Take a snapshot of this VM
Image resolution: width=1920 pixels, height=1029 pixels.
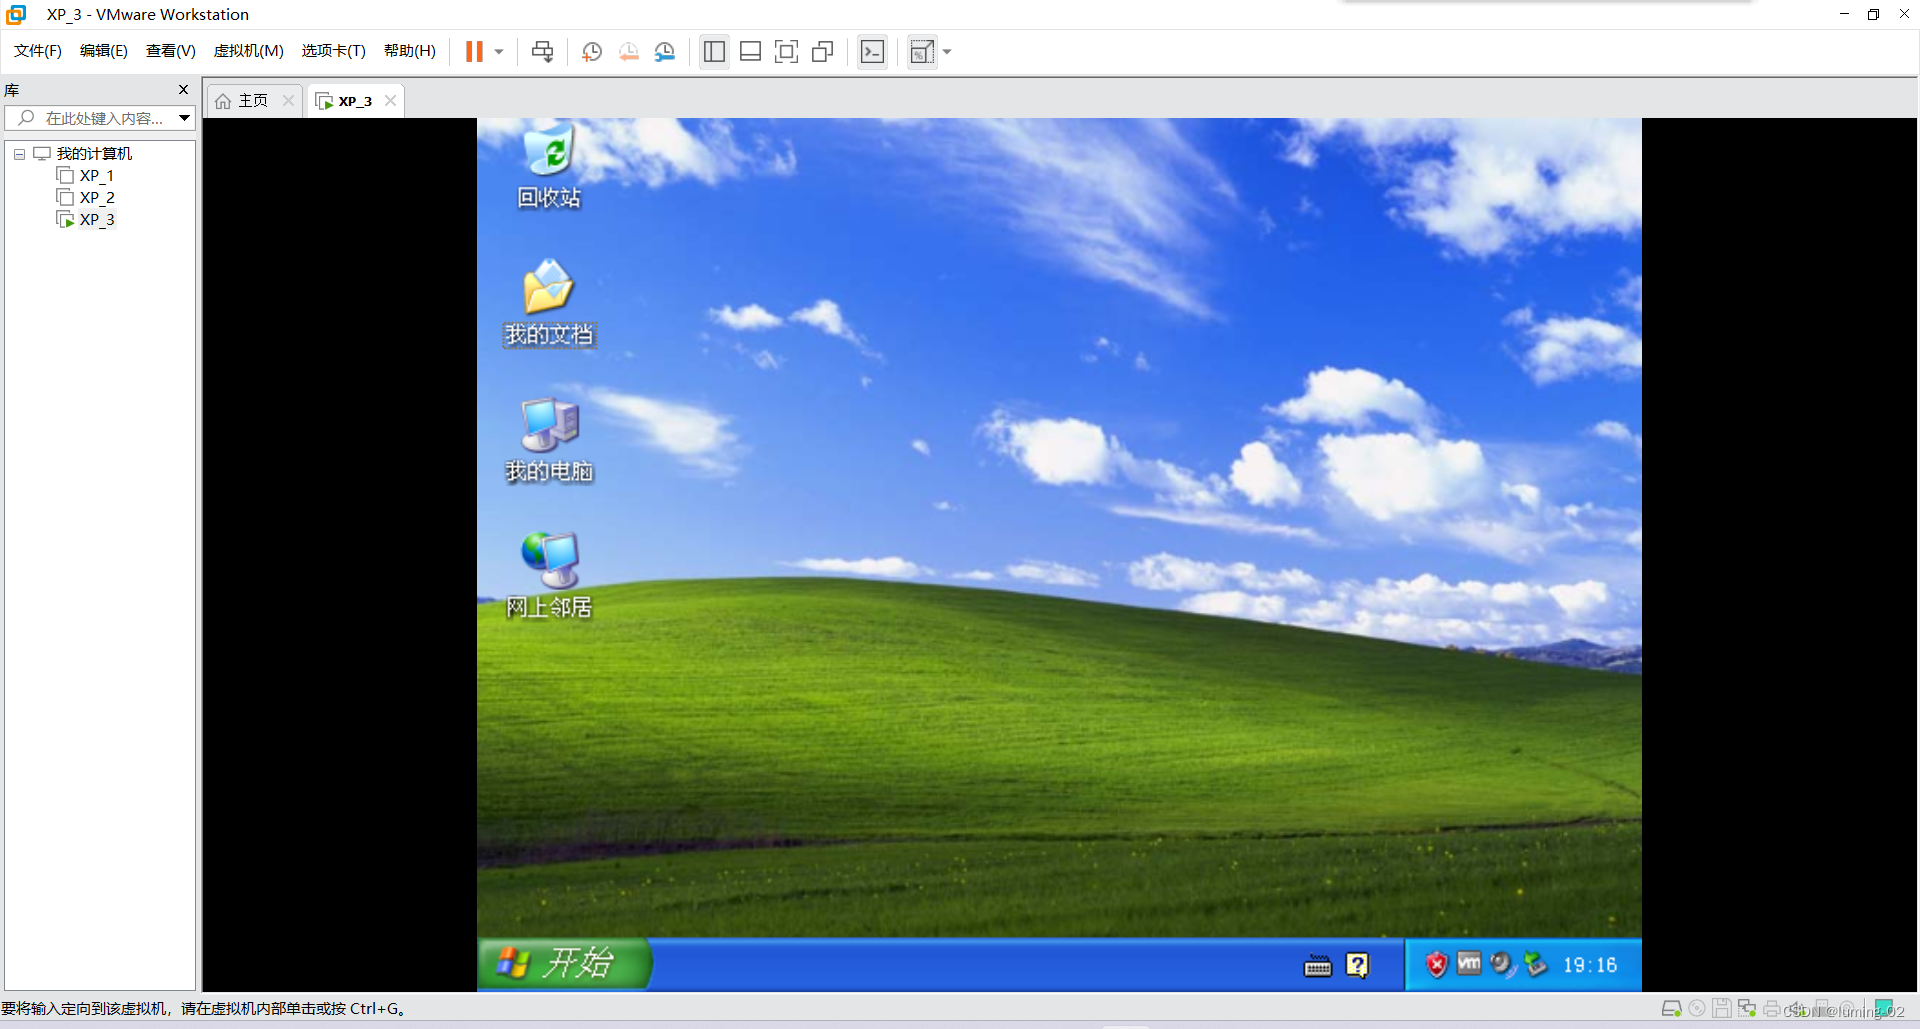[x=592, y=52]
